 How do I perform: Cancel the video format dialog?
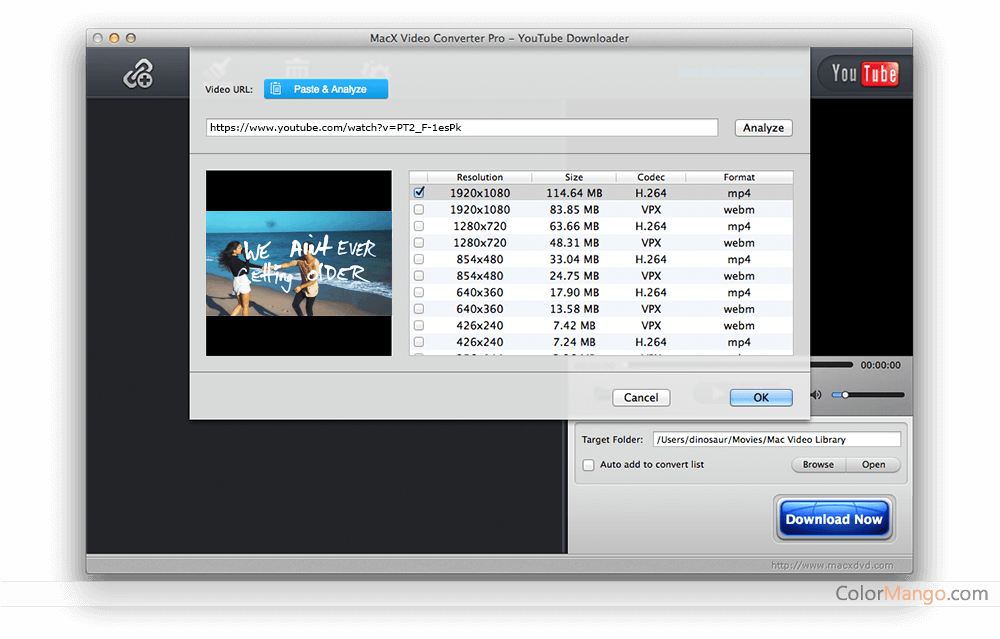(x=641, y=397)
